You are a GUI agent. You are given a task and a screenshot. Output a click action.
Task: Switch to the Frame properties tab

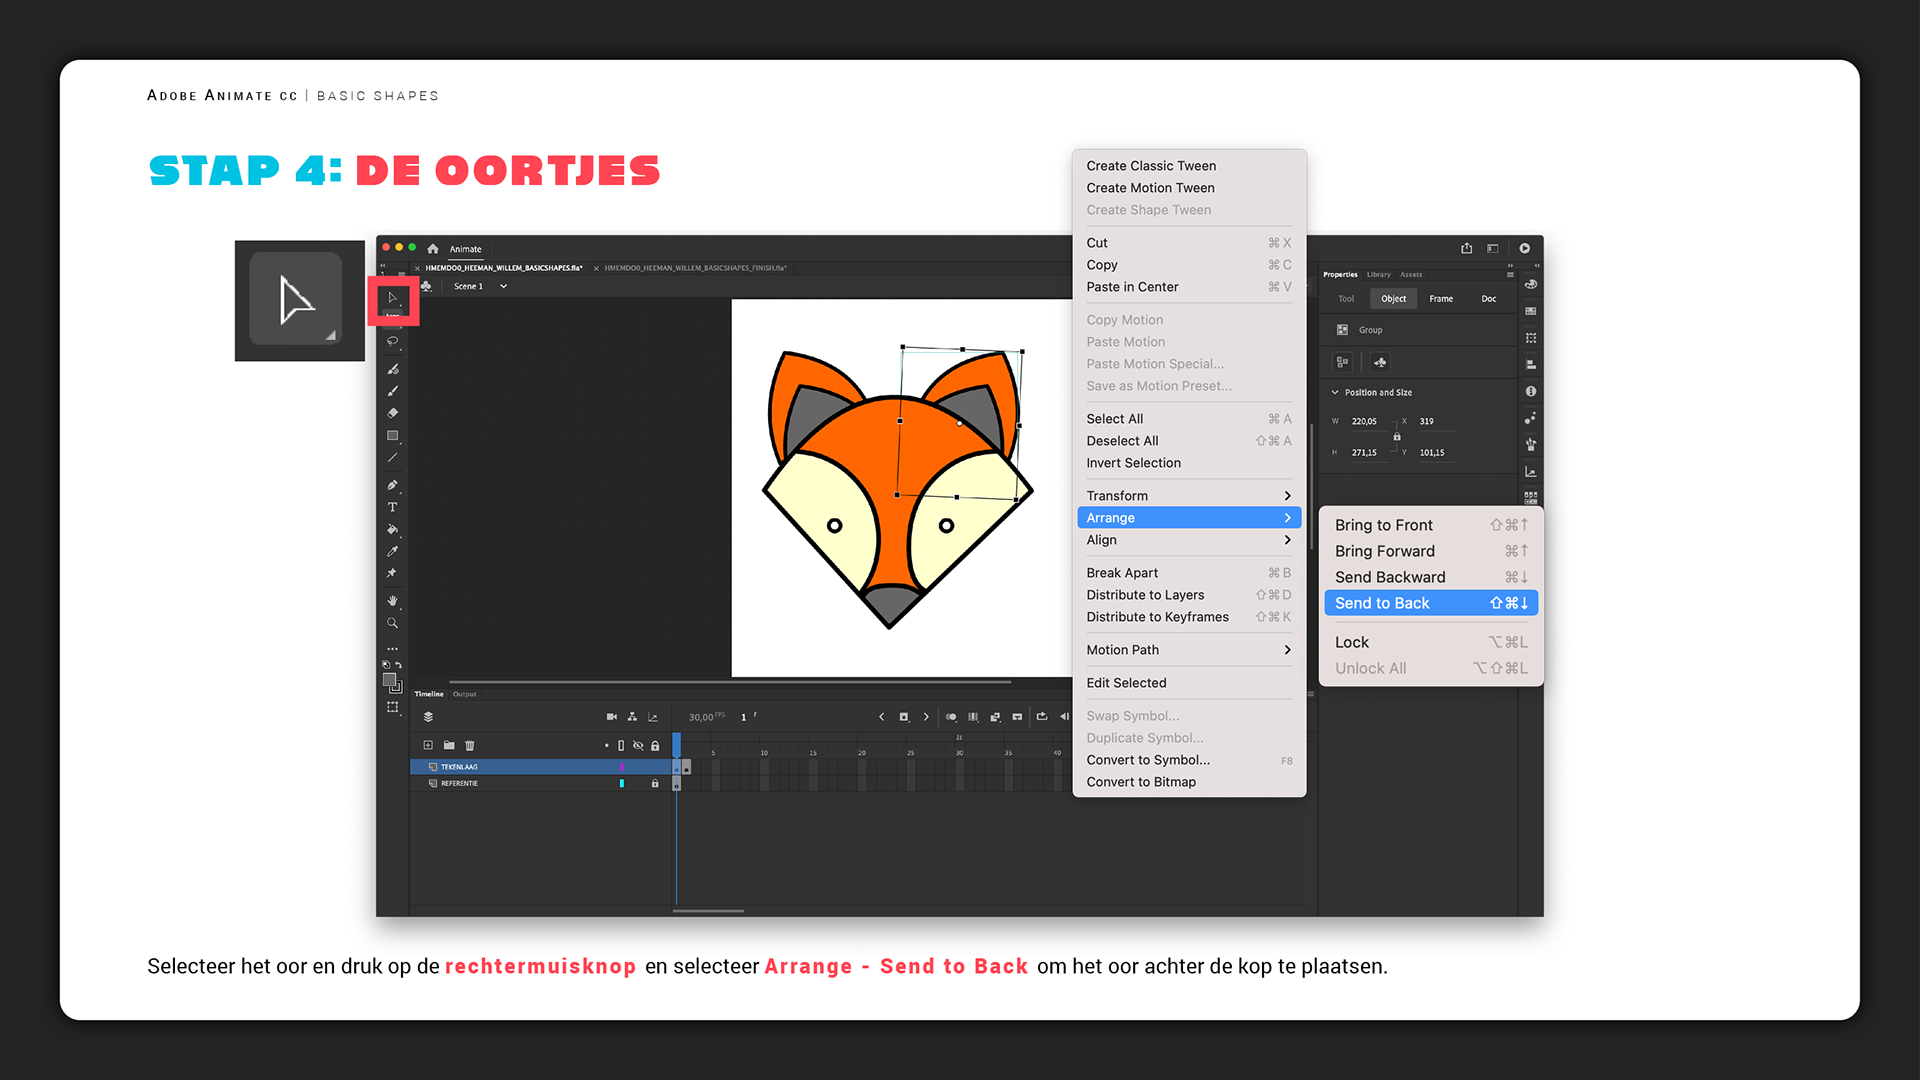pos(1441,298)
